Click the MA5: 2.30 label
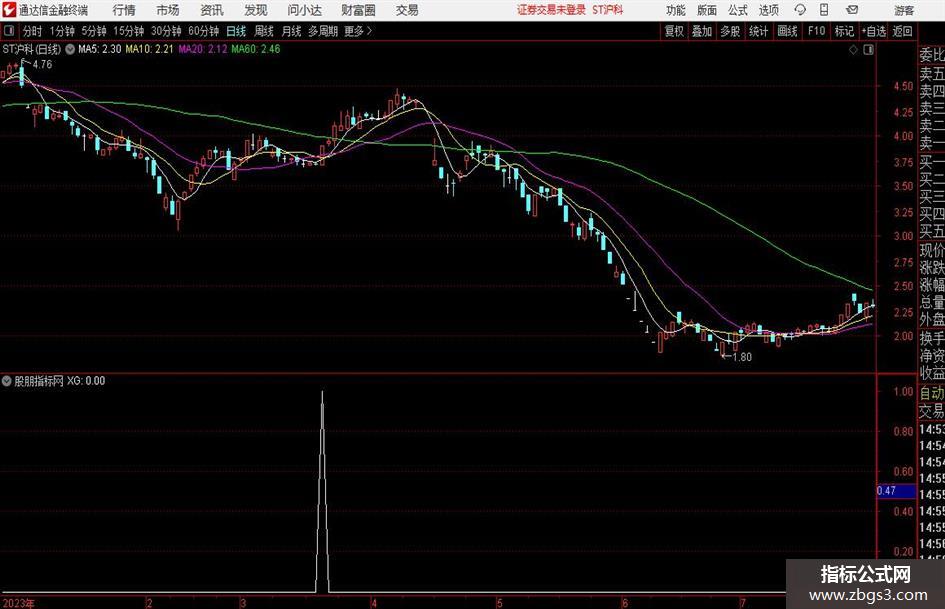This screenshot has width=945, height=609. pyautogui.click(x=99, y=49)
